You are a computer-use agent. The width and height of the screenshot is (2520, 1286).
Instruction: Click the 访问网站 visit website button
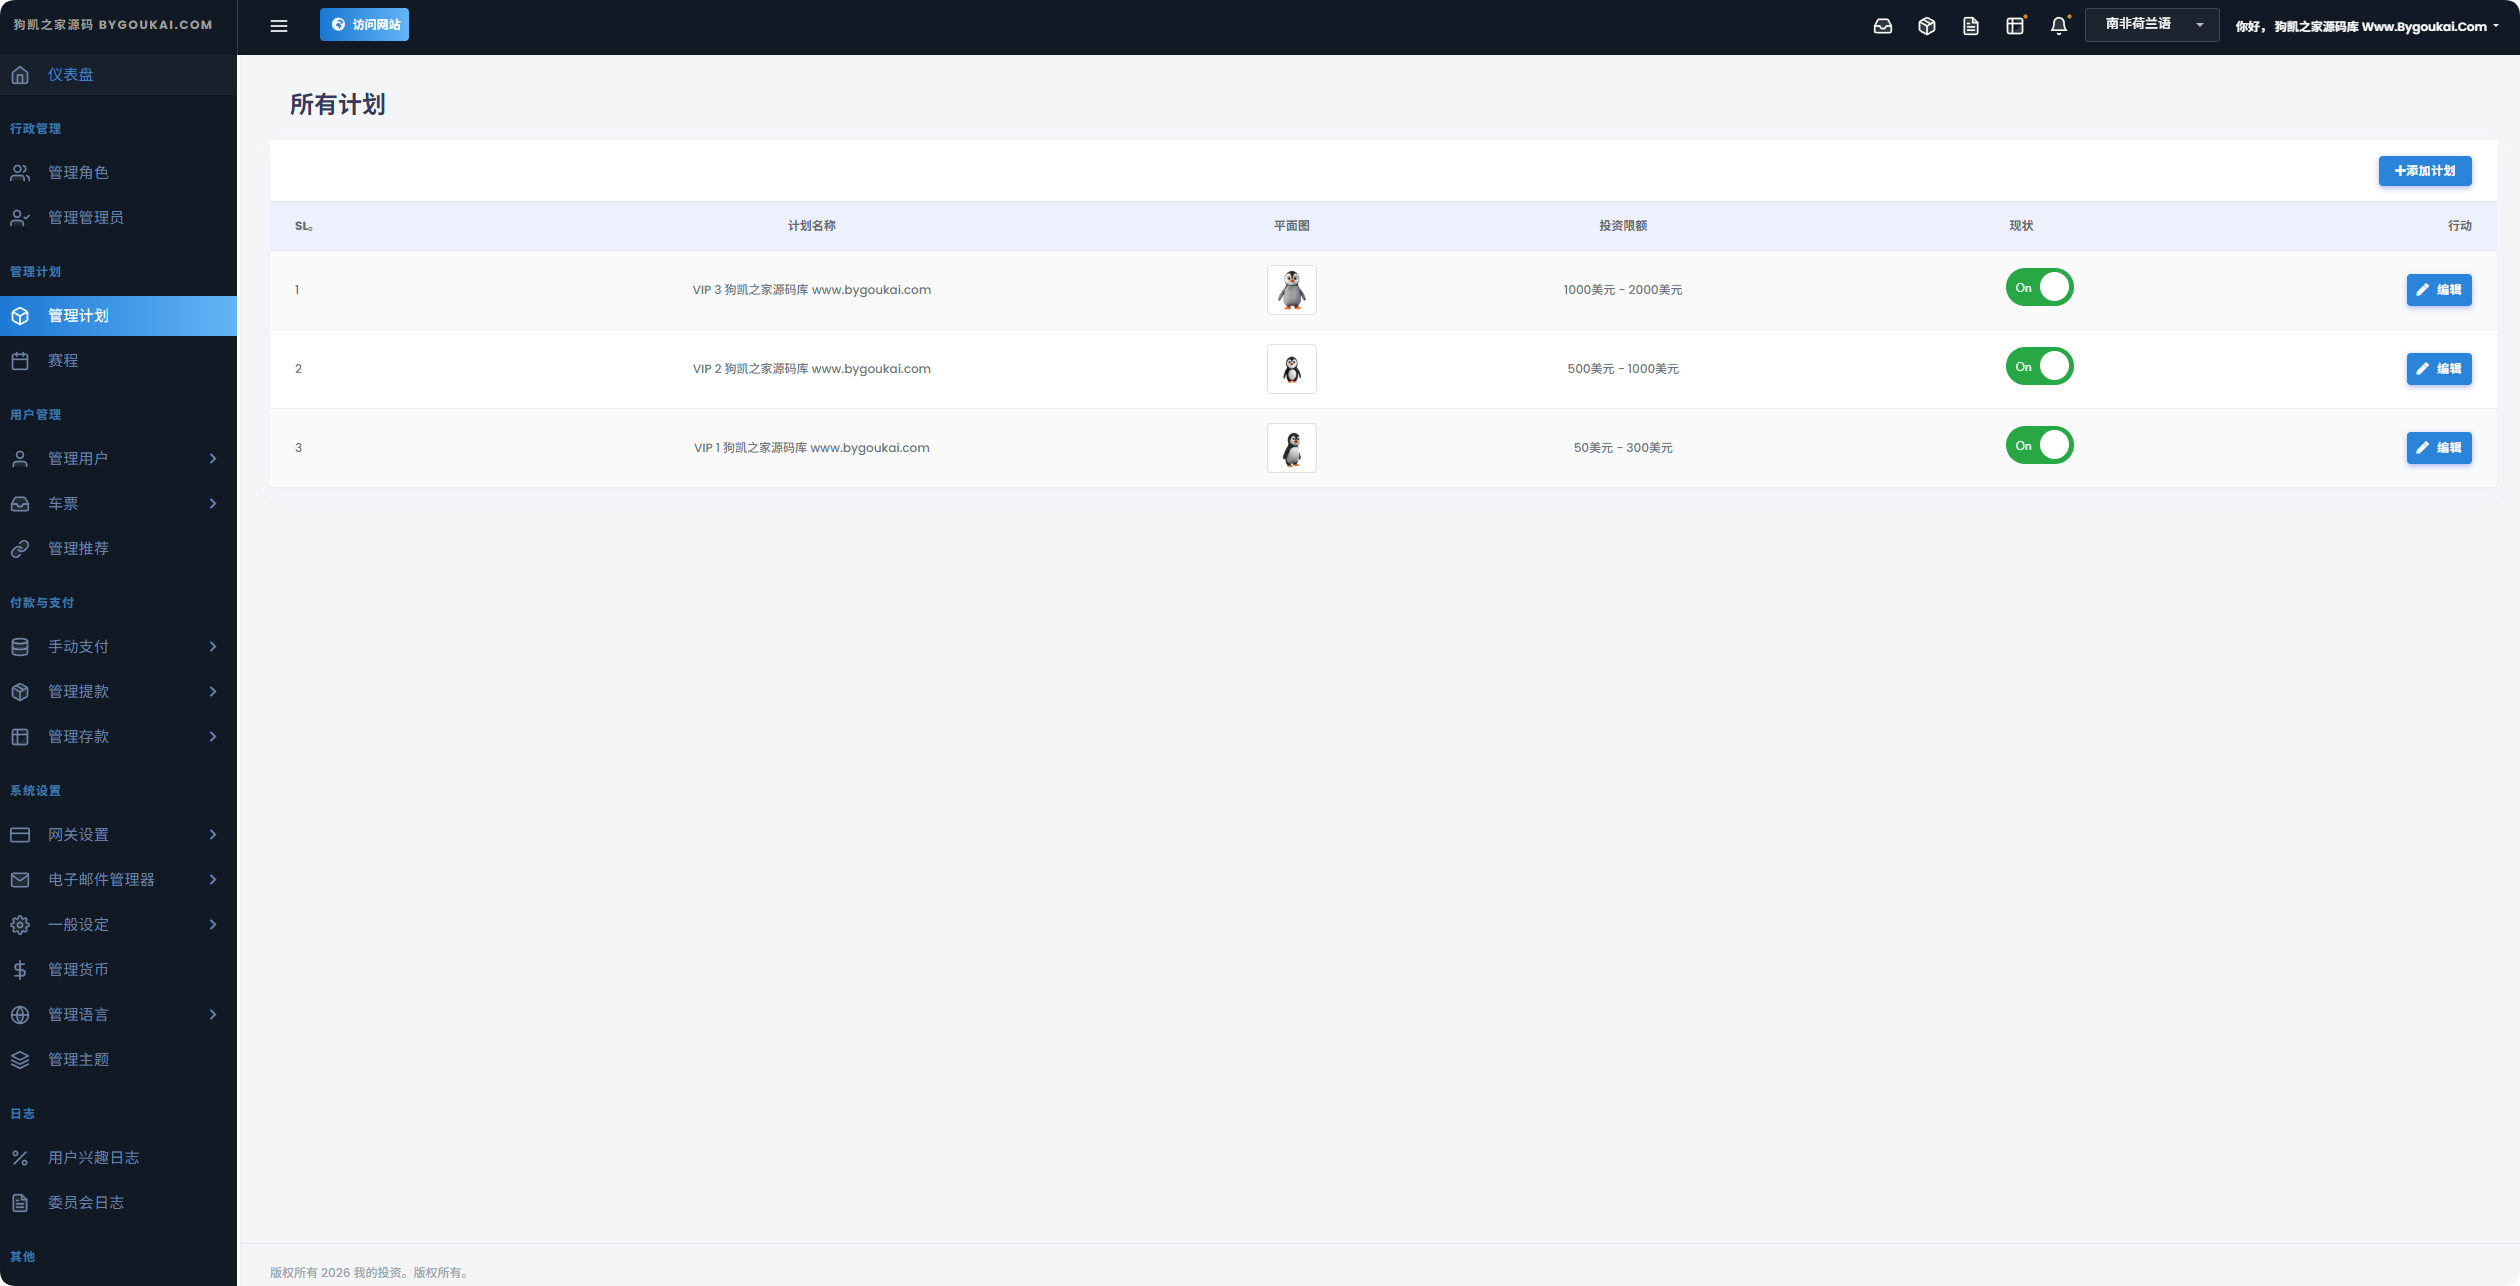click(364, 25)
